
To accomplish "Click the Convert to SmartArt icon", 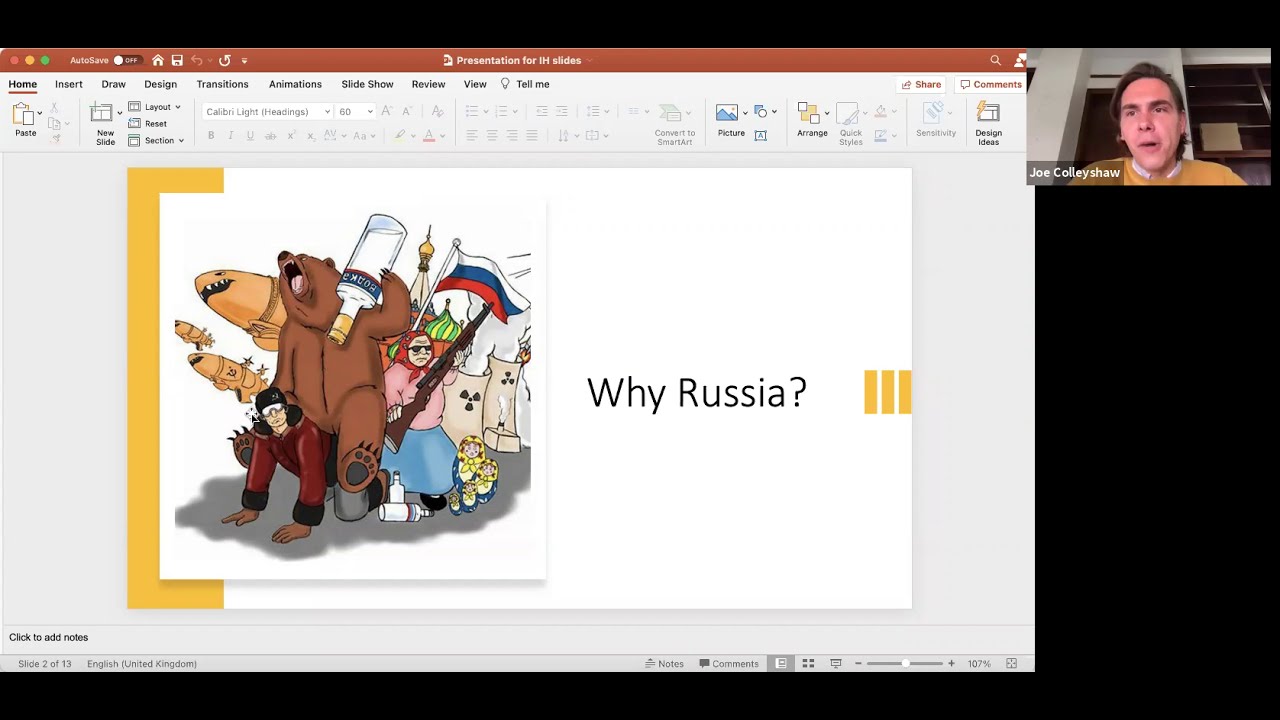I will click(x=672, y=113).
